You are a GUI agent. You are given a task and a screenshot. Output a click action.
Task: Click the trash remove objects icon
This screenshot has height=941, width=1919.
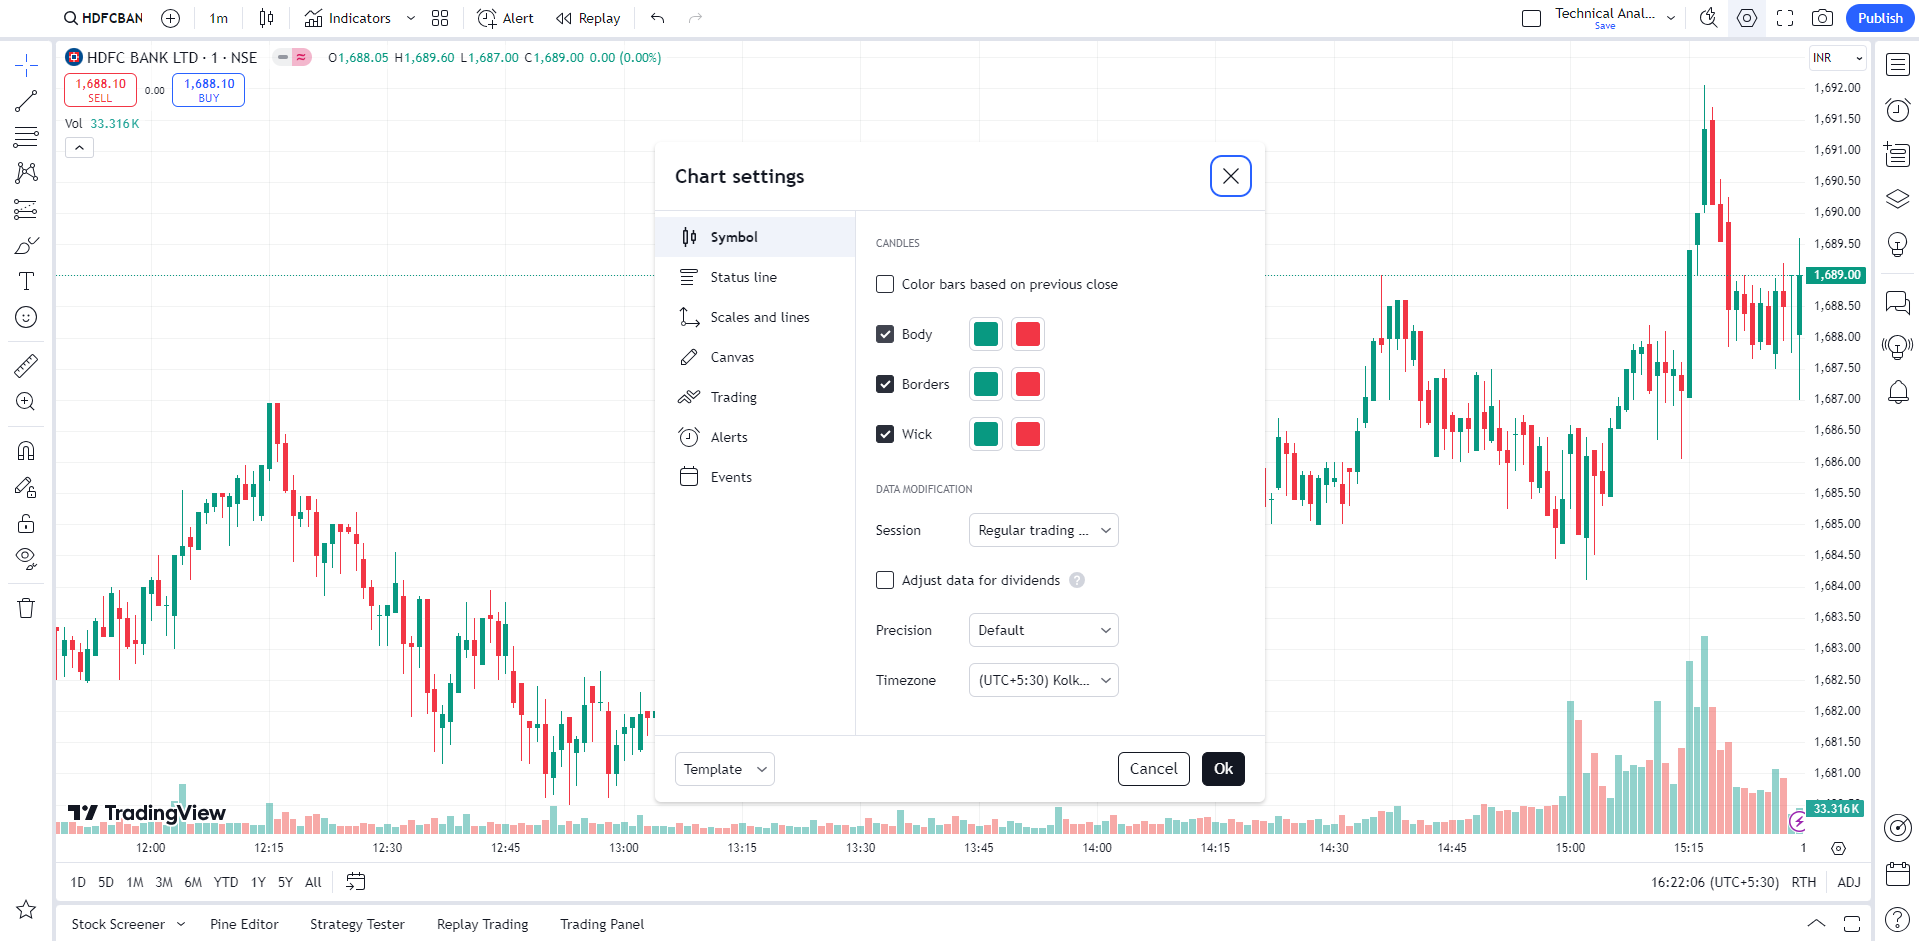point(26,608)
